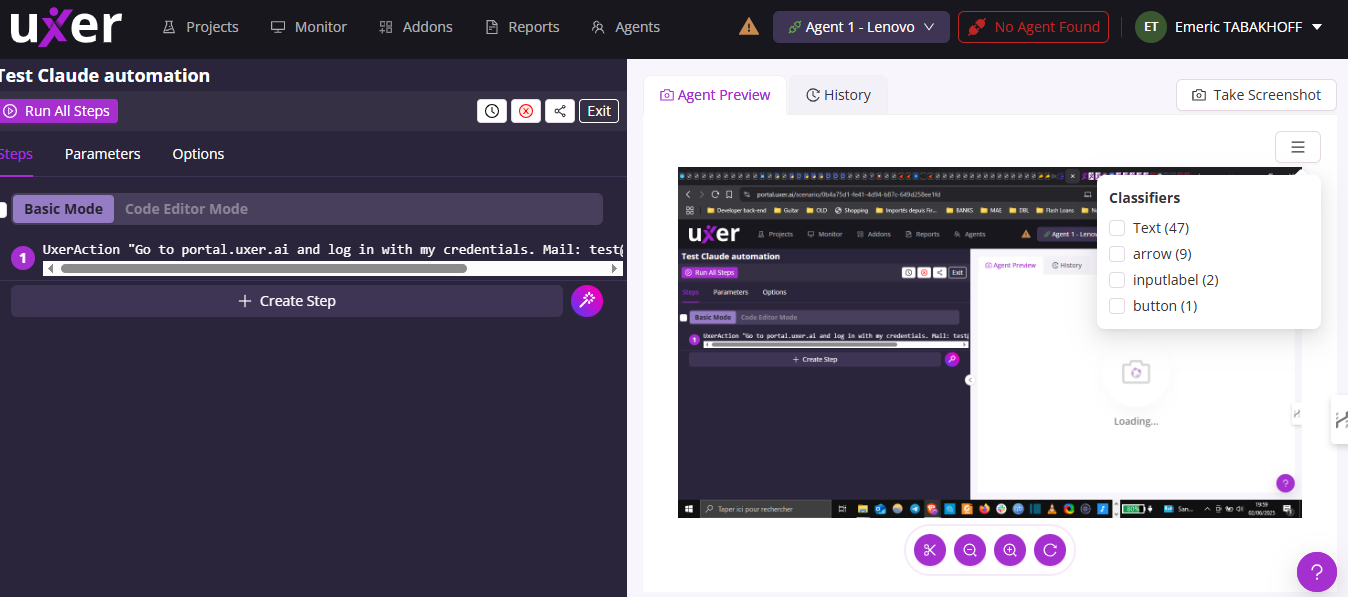Image resolution: width=1348 pixels, height=597 pixels.
Task: Open the History tab
Action: [x=838, y=95]
